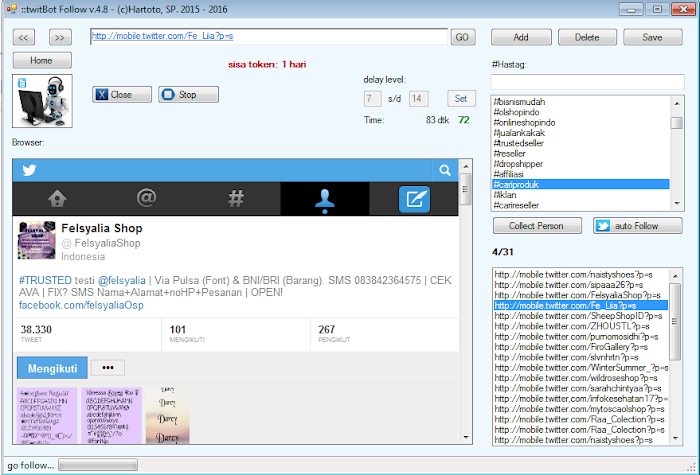Open Twitter search magnifier icon
Image resolution: width=700 pixels, height=475 pixels.
[x=445, y=170]
